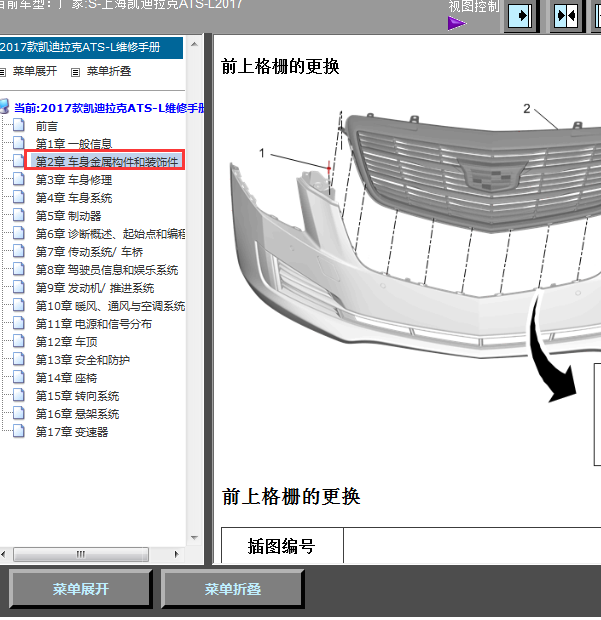Open 第13章 安全和防护 chapter

coord(83,360)
